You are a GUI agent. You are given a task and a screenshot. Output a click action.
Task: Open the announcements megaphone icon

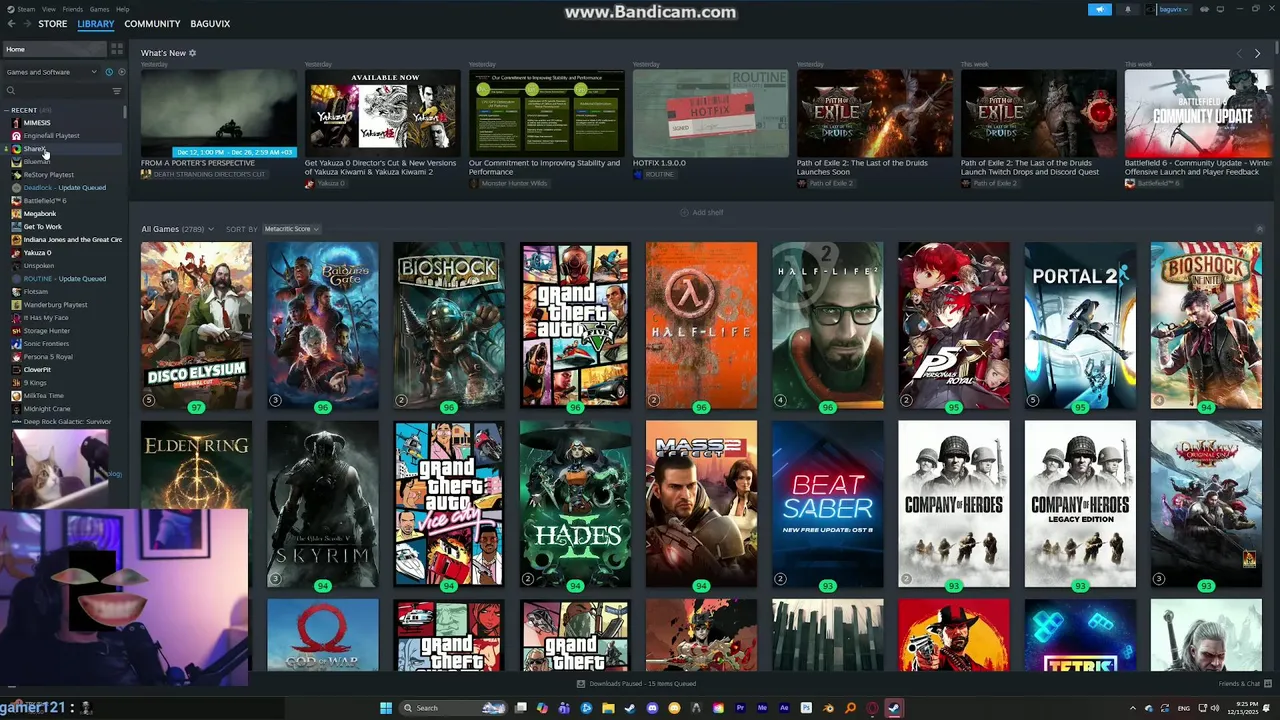[1099, 9]
